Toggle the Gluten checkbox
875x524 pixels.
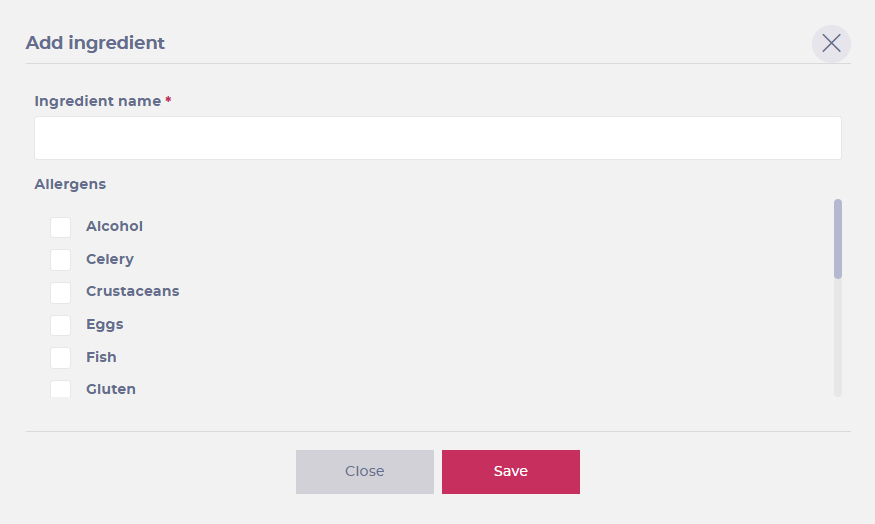coord(60,389)
